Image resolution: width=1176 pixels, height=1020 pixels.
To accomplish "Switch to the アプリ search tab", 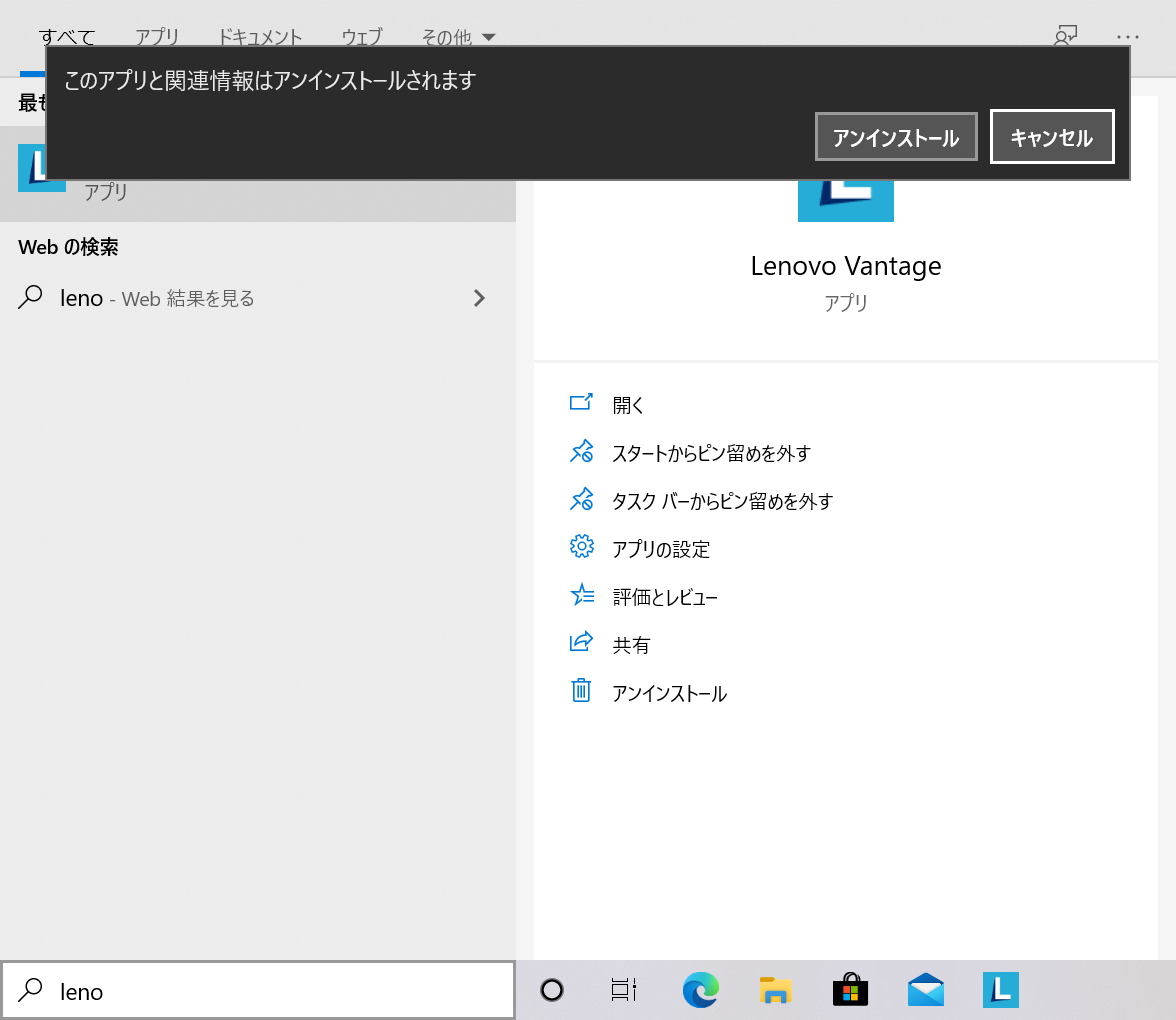I will [x=157, y=36].
